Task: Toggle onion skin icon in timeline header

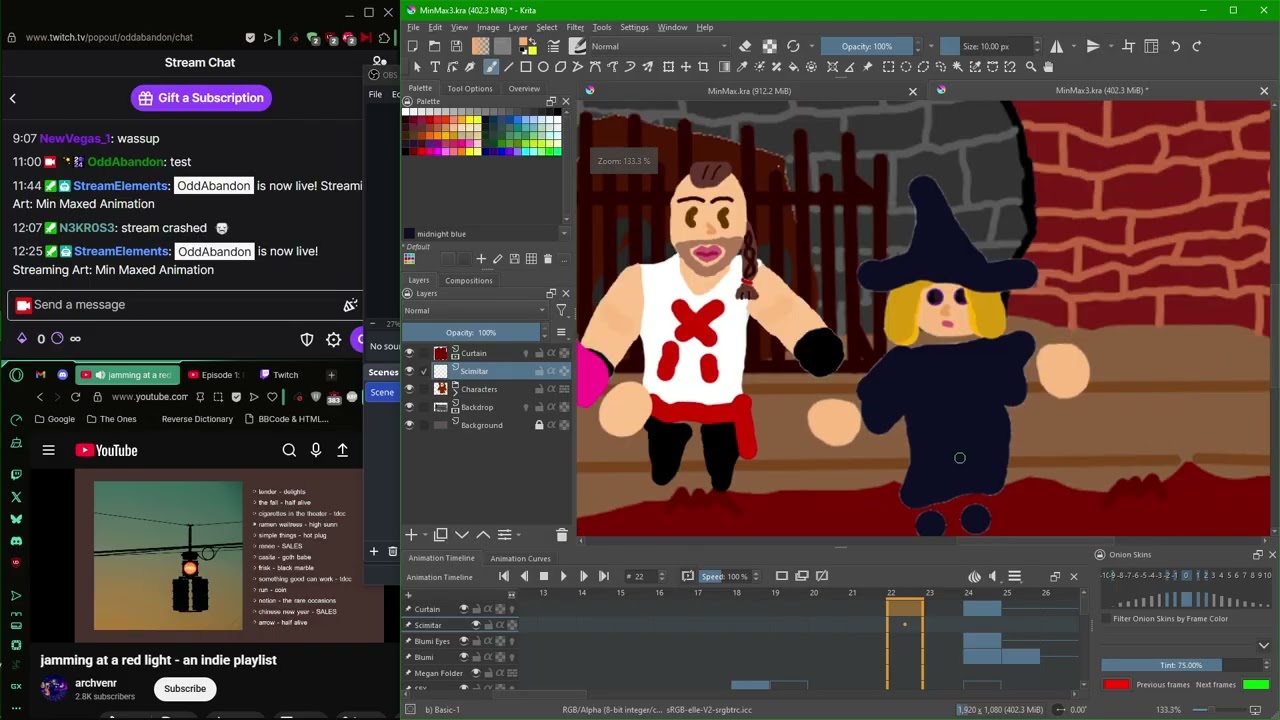Action: pyautogui.click(x=974, y=576)
